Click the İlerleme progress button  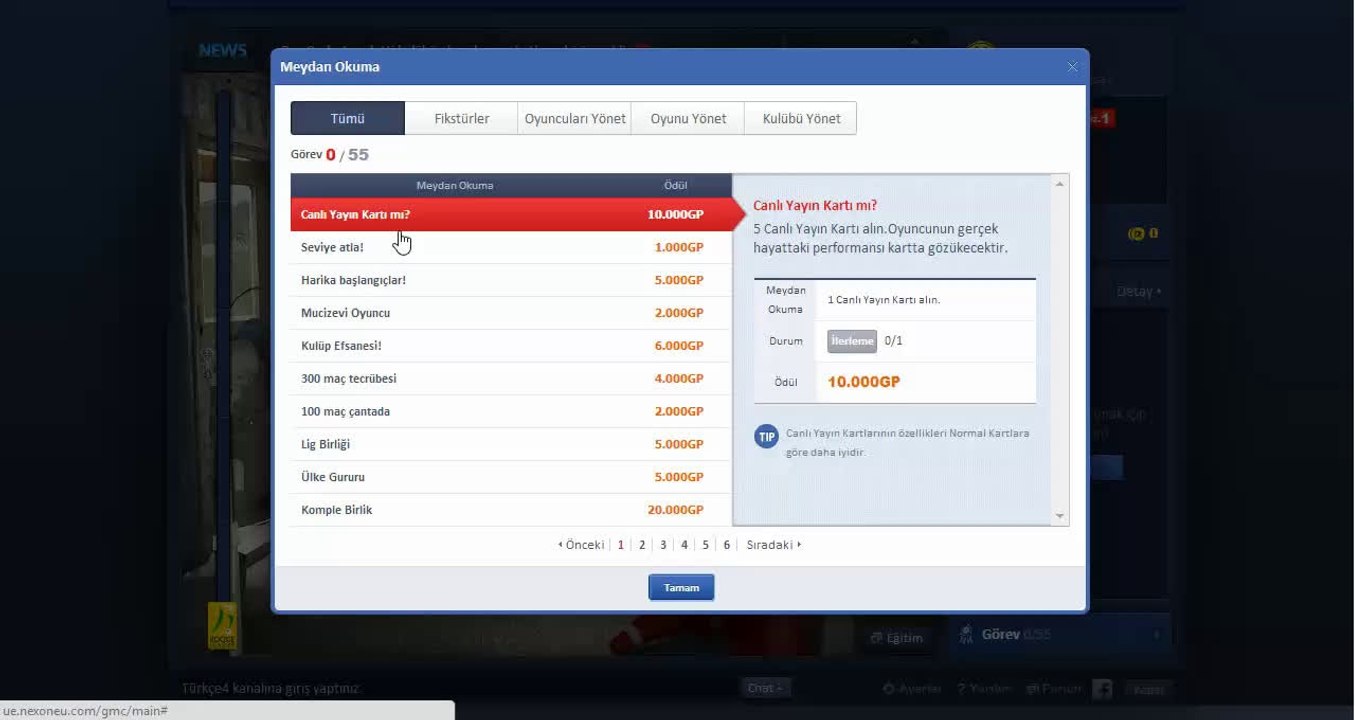[x=852, y=341]
